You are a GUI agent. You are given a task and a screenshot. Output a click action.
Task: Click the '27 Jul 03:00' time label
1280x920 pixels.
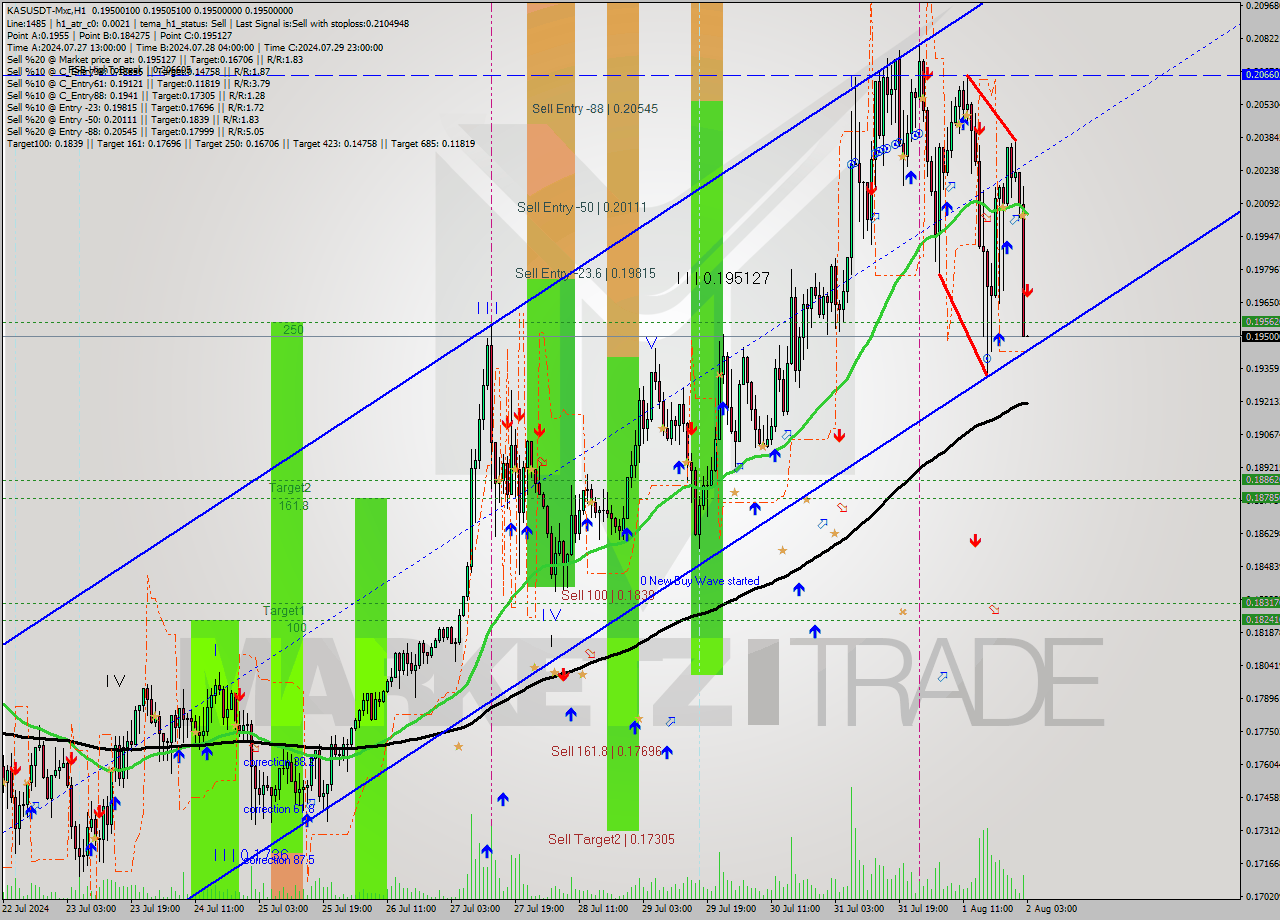pyautogui.click(x=475, y=909)
